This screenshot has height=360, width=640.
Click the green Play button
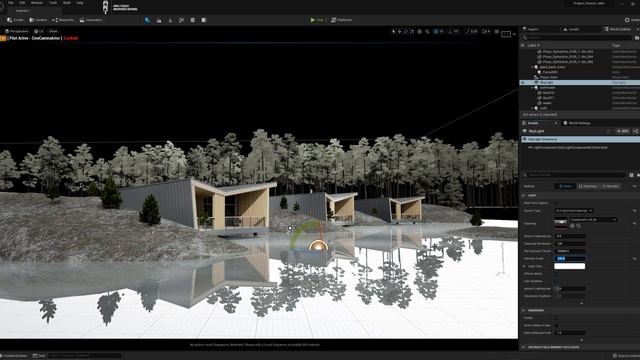pos(317,20)
